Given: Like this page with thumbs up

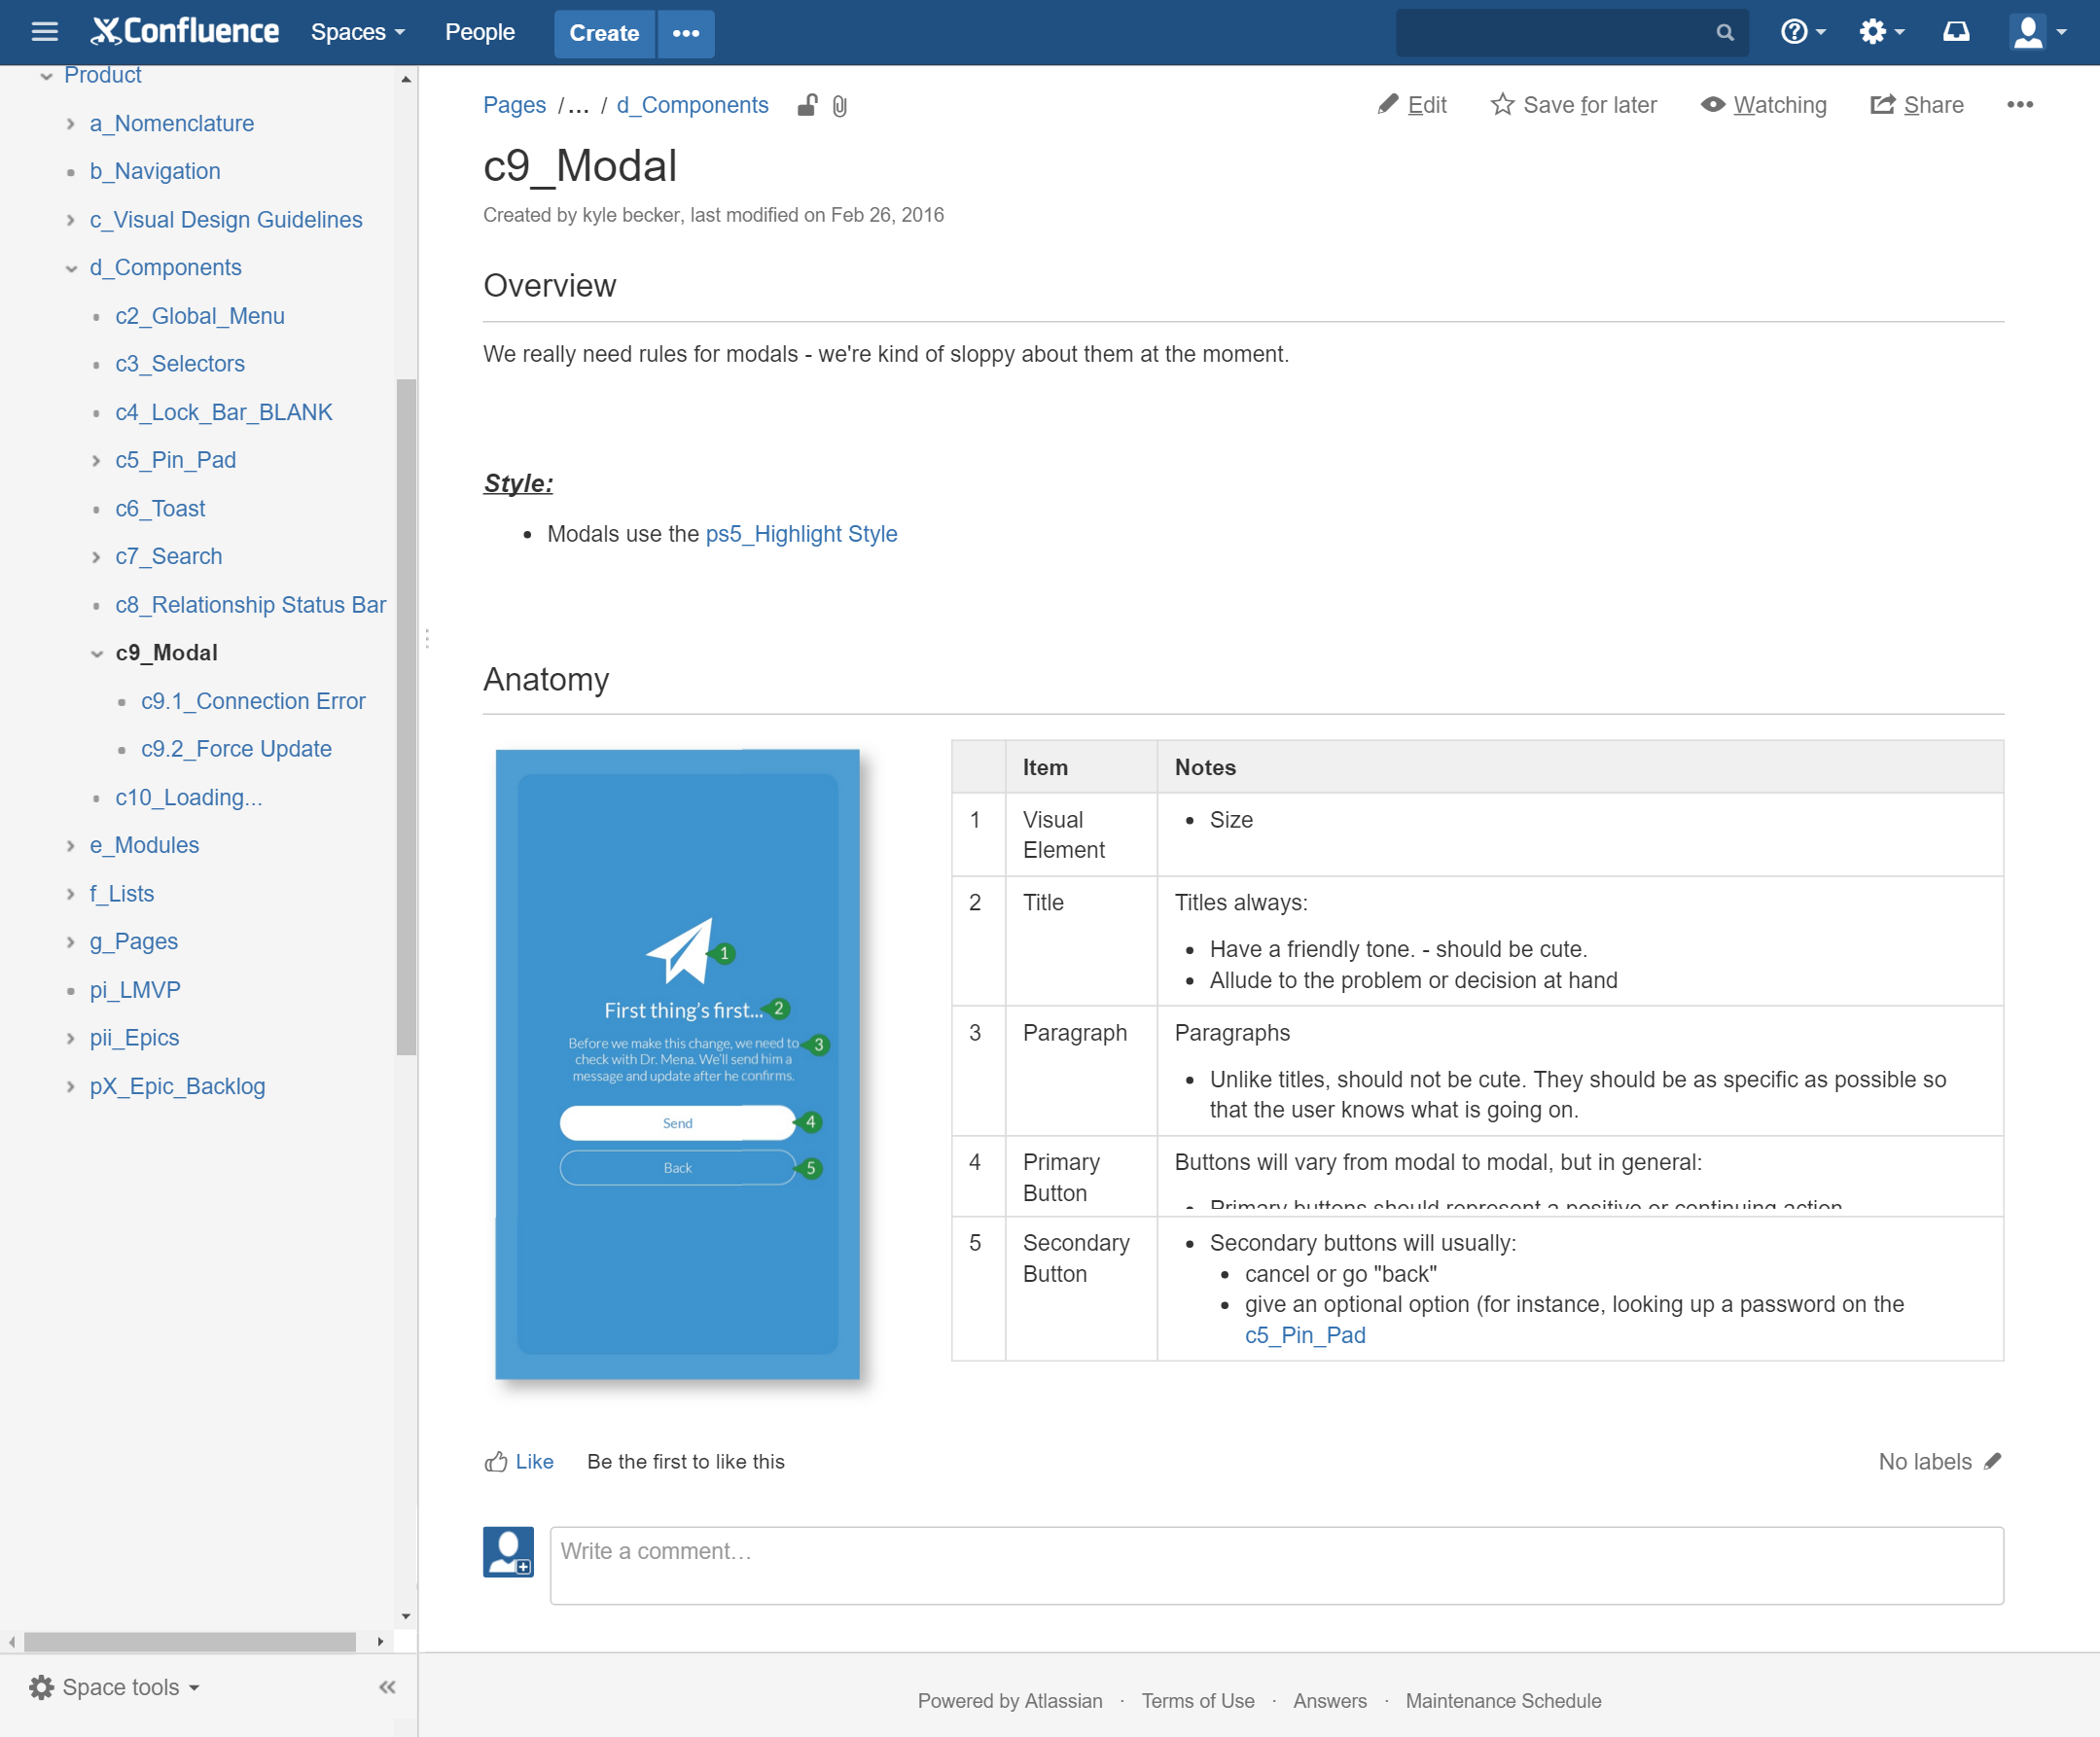Looking at the screenshot, I should click(497, 1462).
